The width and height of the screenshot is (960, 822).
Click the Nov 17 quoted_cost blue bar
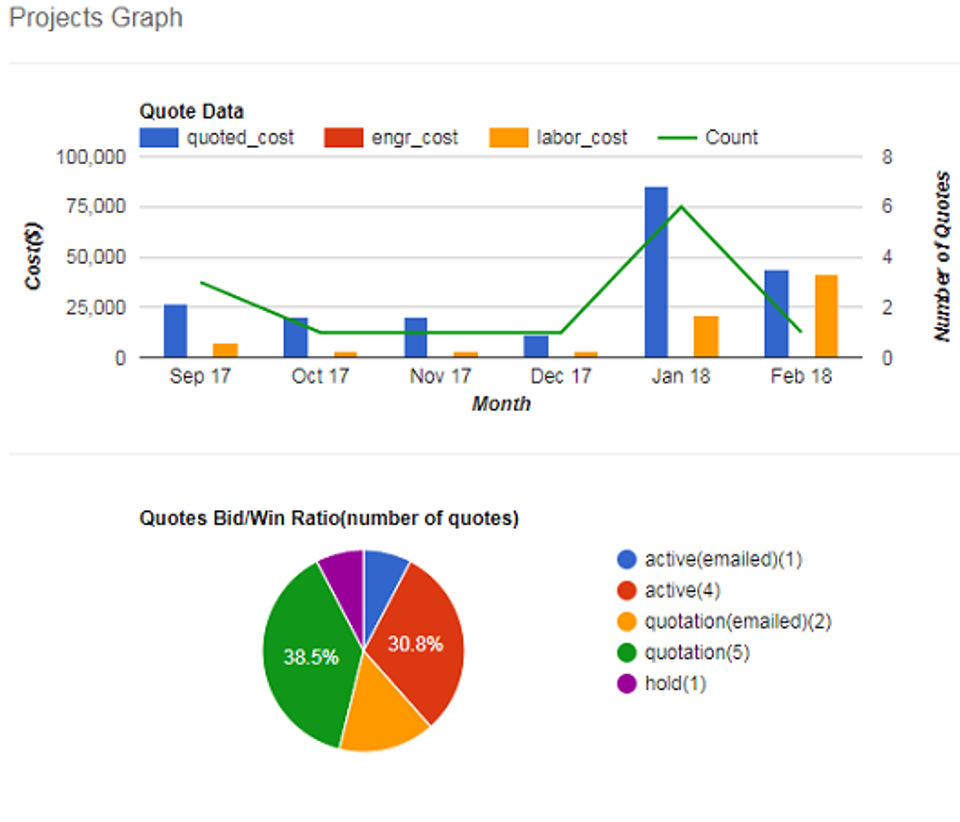(x=416, y=337)
